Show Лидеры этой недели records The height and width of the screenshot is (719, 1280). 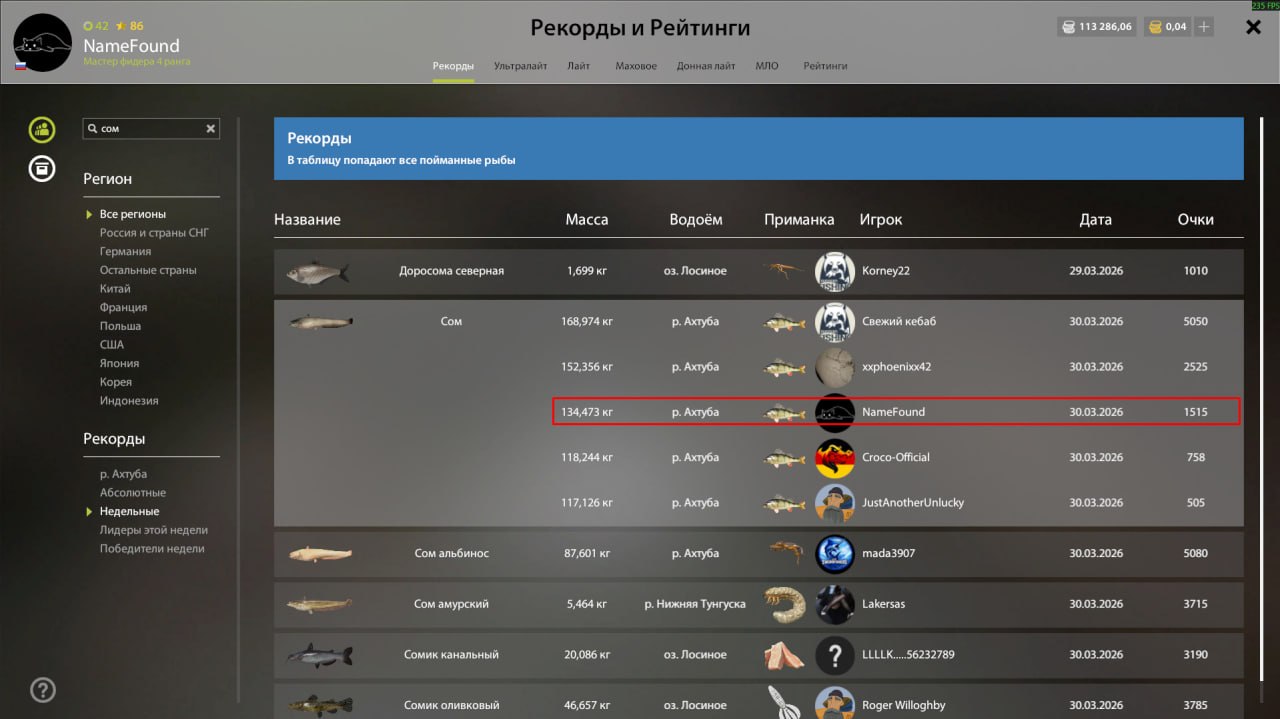[154, 530]
